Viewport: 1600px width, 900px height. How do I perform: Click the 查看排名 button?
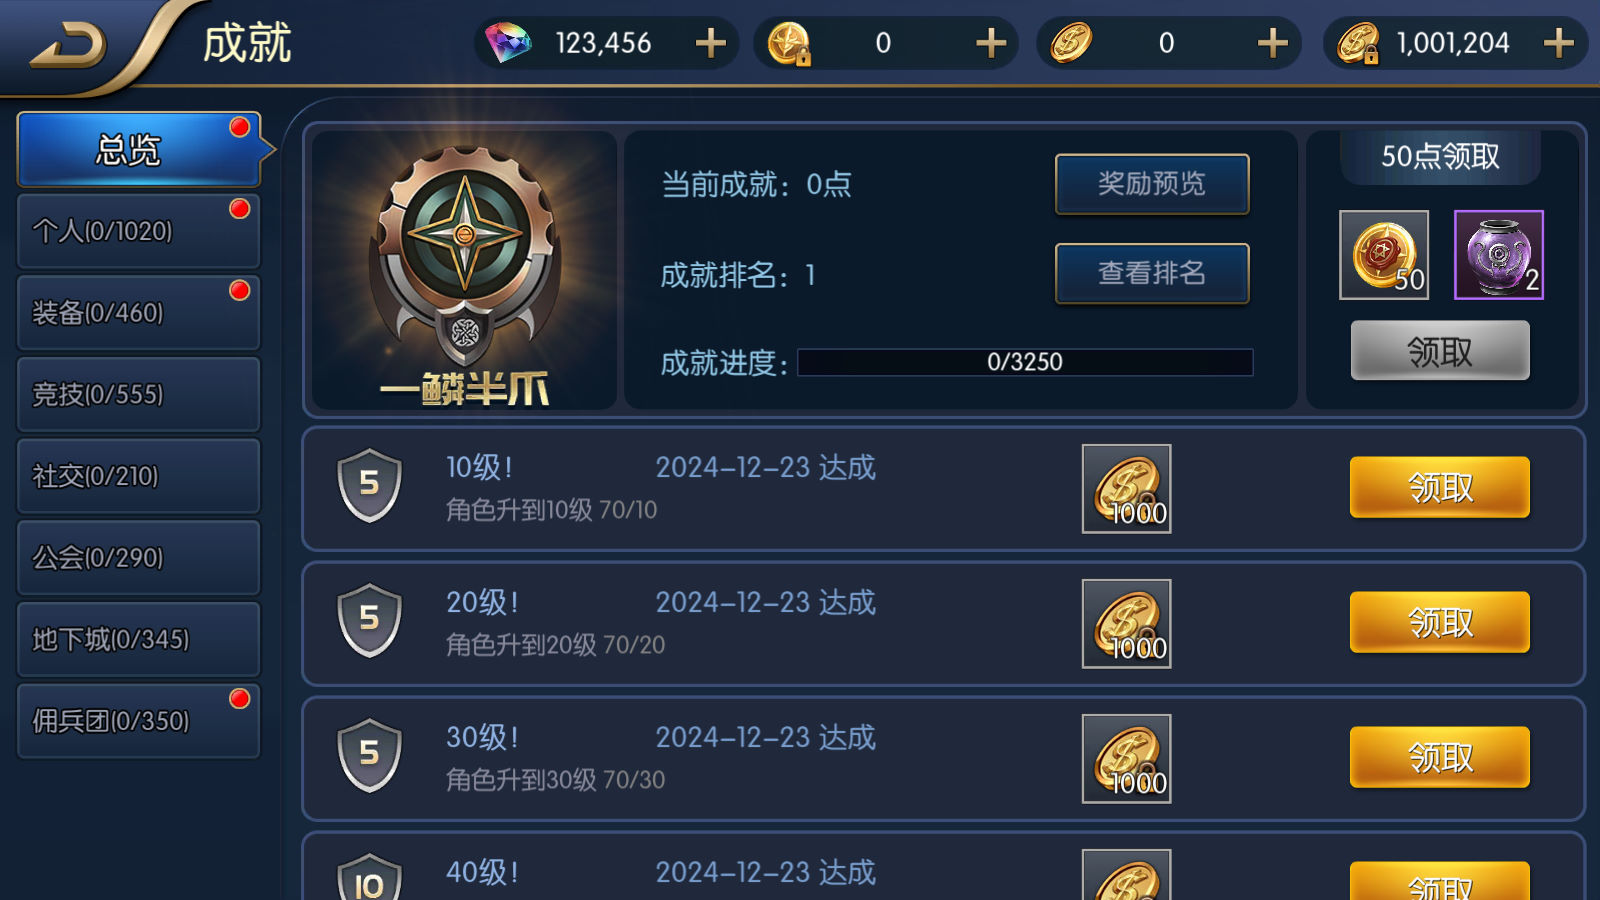tap(1152, 273)
